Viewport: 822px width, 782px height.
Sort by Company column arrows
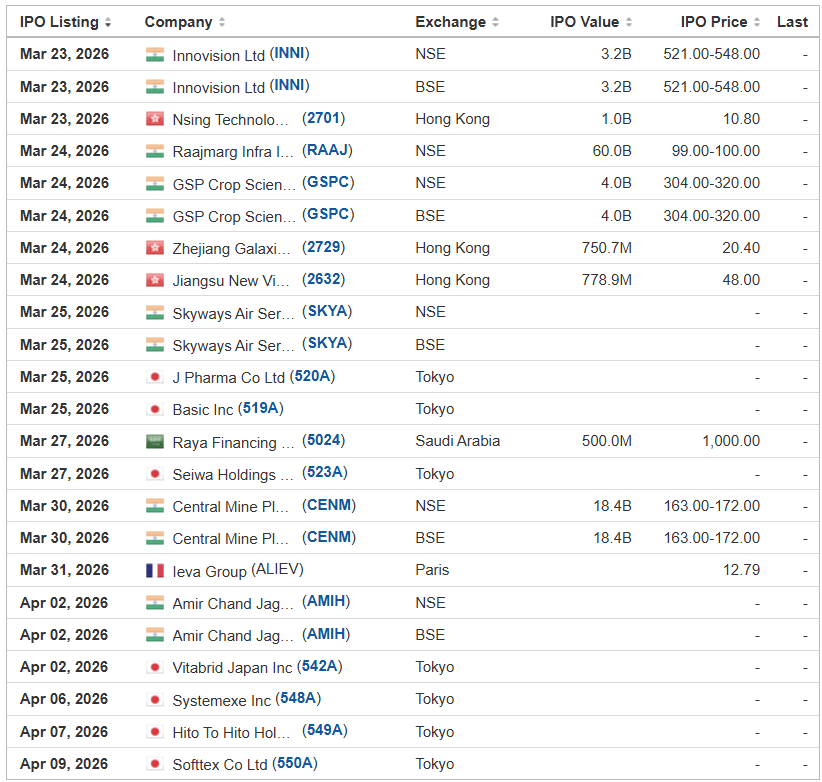(222, 22)
